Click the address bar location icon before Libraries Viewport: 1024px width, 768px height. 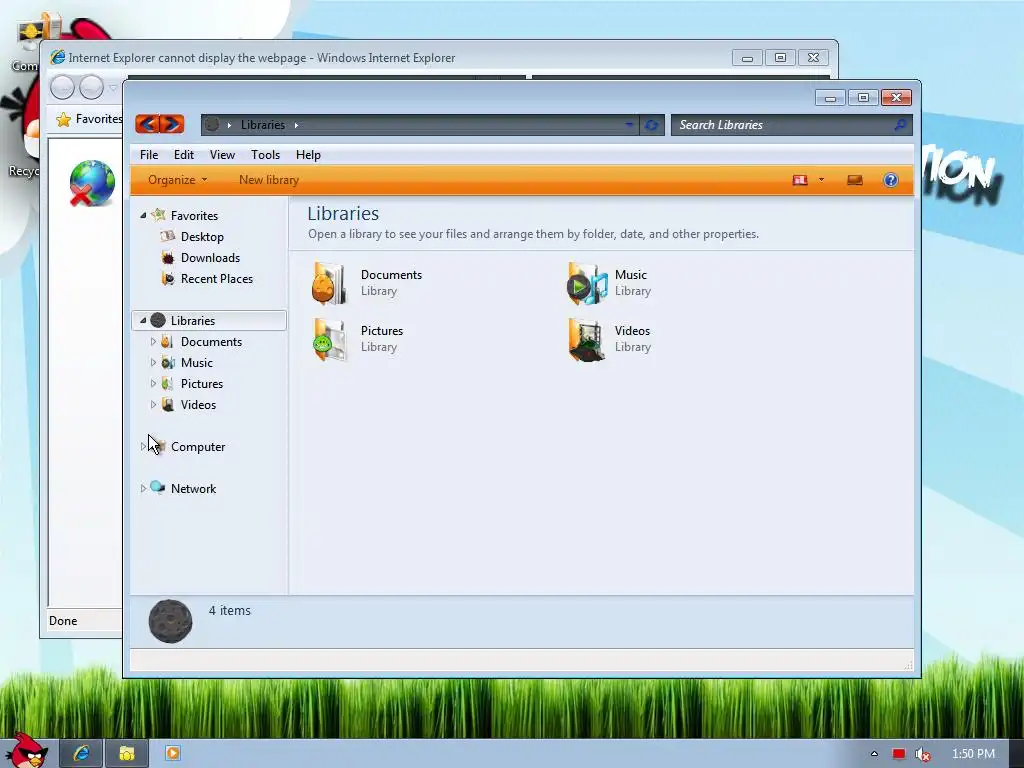point(212,125)
